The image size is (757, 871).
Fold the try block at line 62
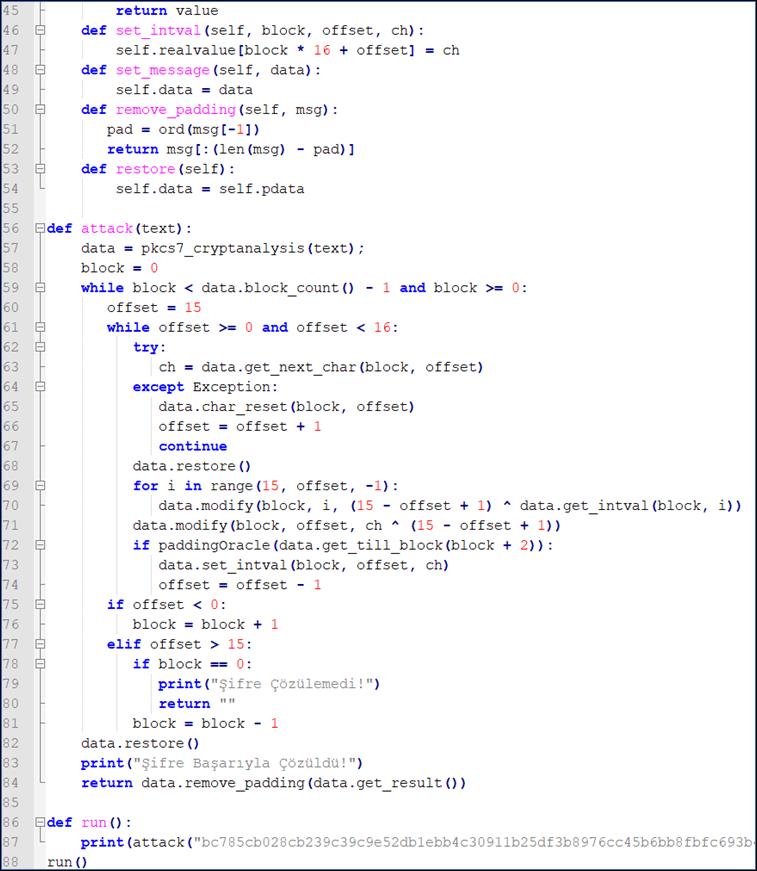(40, 347)
